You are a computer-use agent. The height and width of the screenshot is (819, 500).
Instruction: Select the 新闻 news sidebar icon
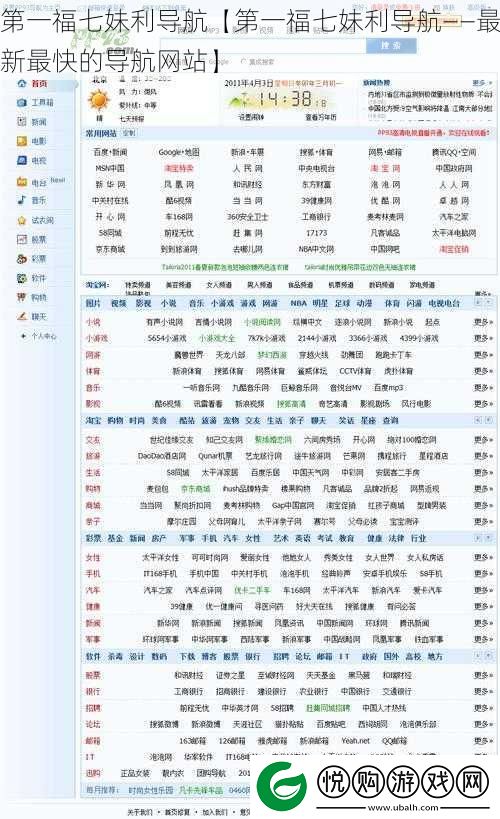(x=21, y=122)
